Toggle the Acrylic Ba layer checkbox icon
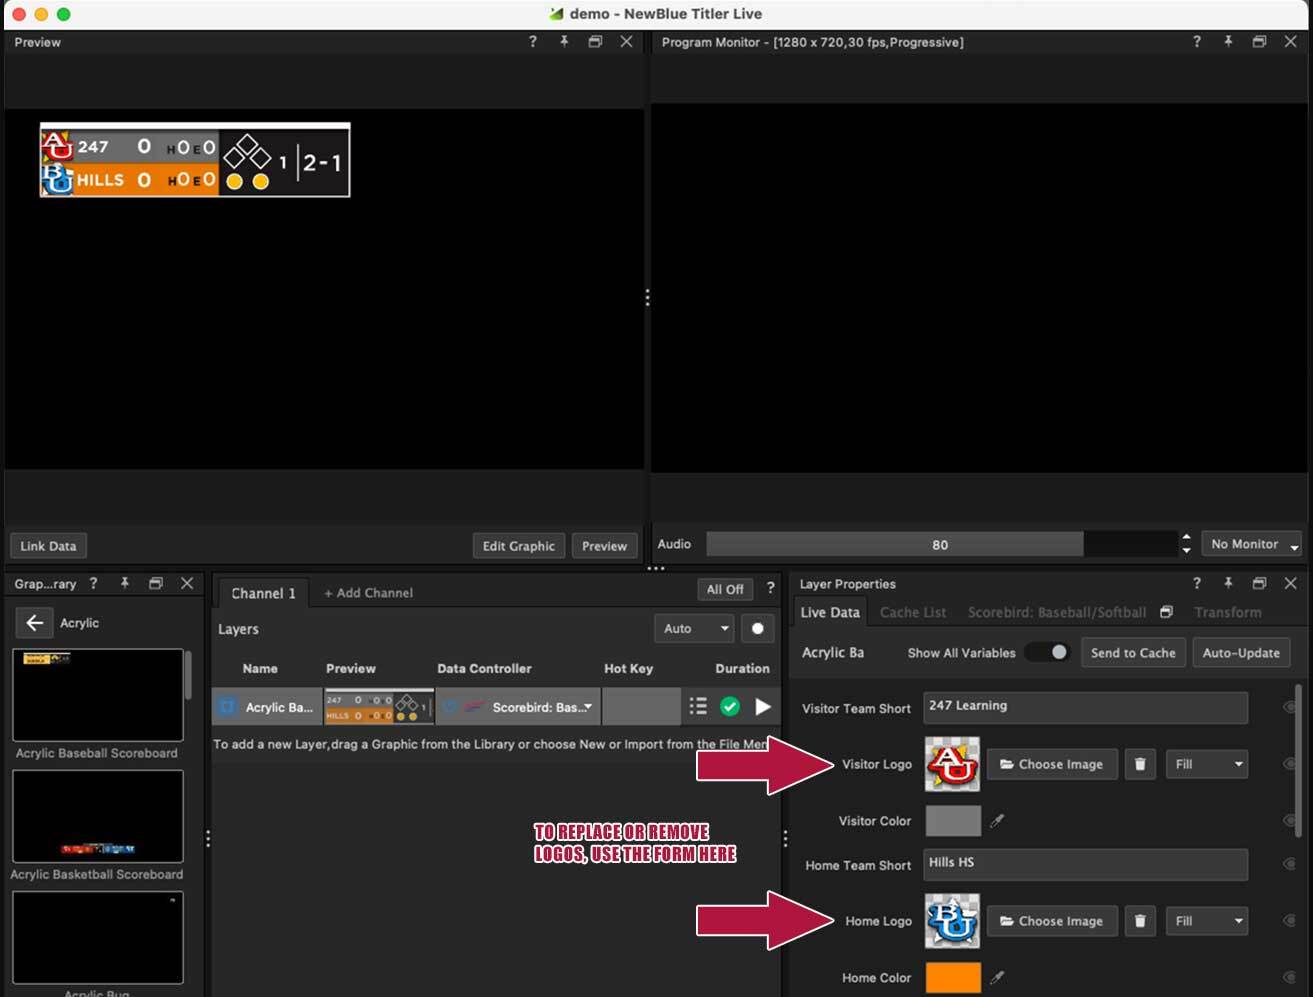The height and width of the screenshot is (997, 1313). (x=228, y=706)
